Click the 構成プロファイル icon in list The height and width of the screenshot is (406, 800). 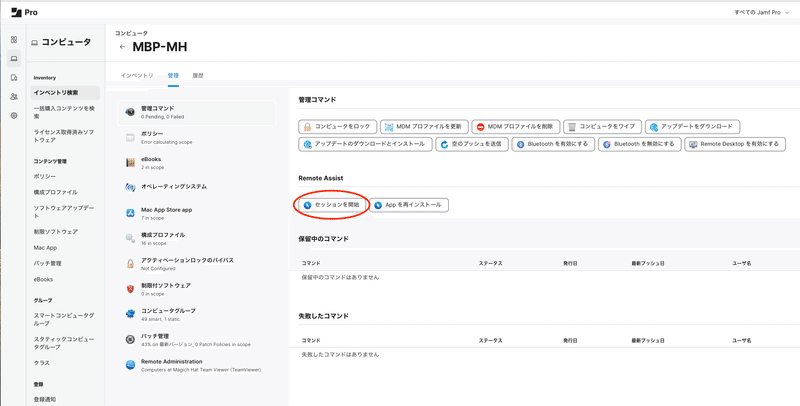pyautogui.click(x=130, y=238)
